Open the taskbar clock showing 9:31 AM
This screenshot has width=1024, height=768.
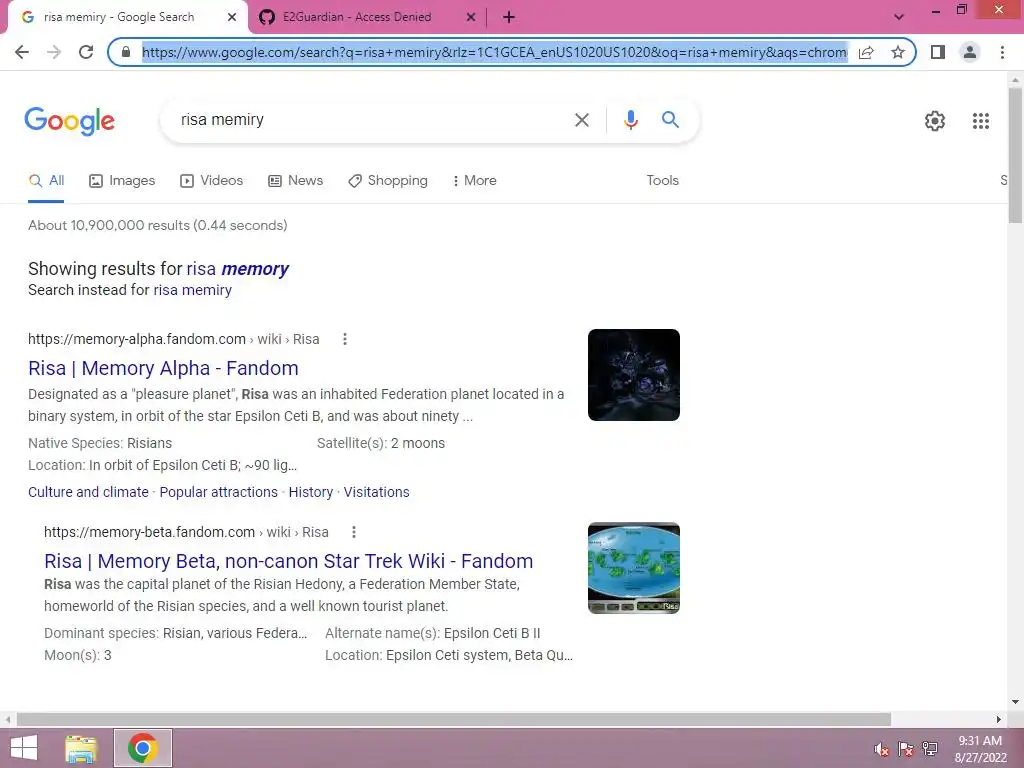pos(980,749)
